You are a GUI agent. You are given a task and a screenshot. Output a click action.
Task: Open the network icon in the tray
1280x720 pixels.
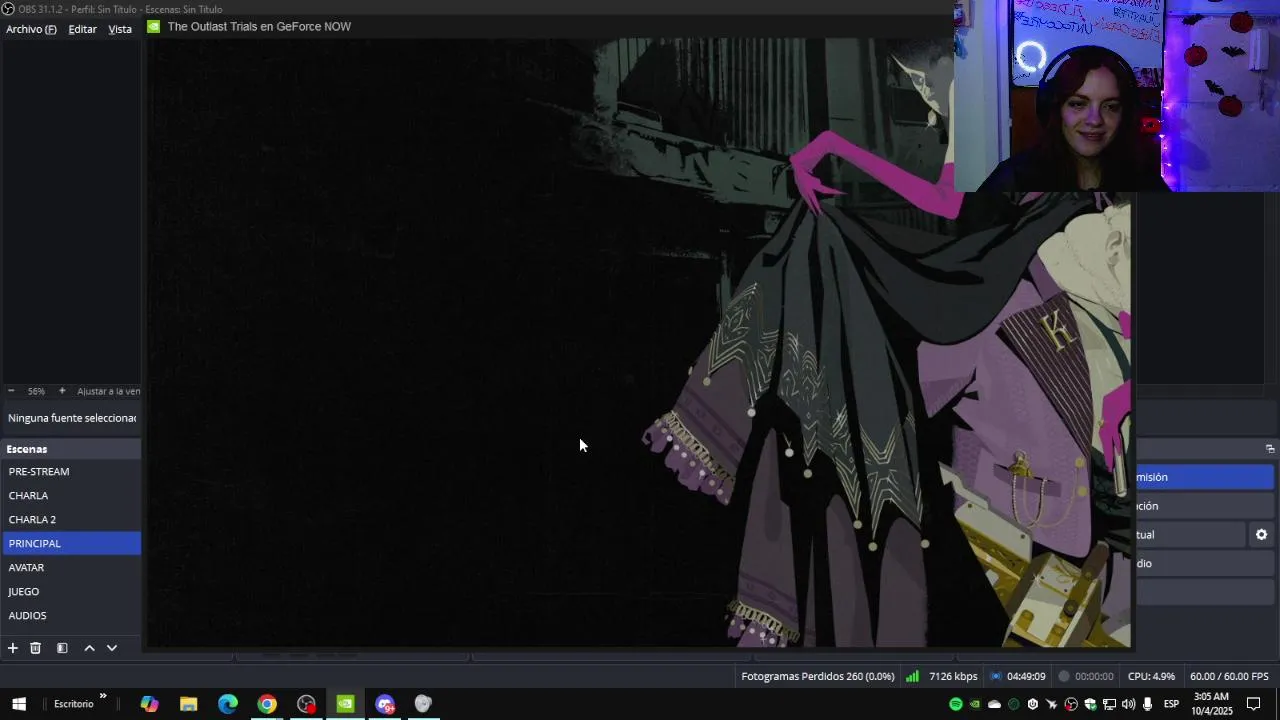(1110, 704)
